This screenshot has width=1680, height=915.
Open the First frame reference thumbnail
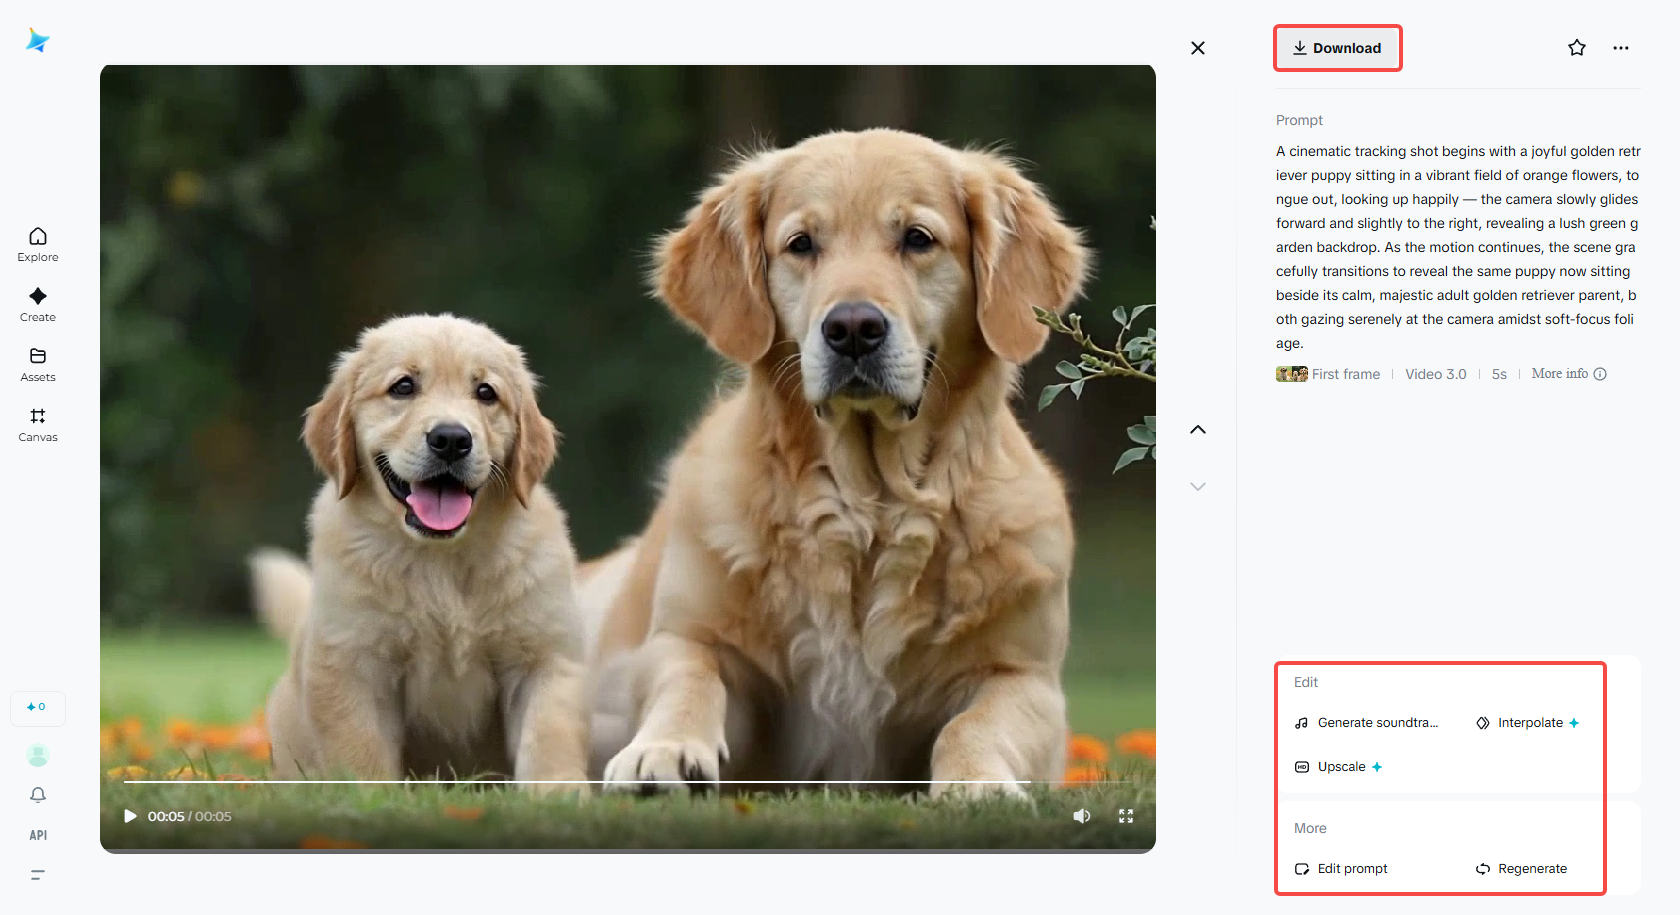[x=1292, y=374]
